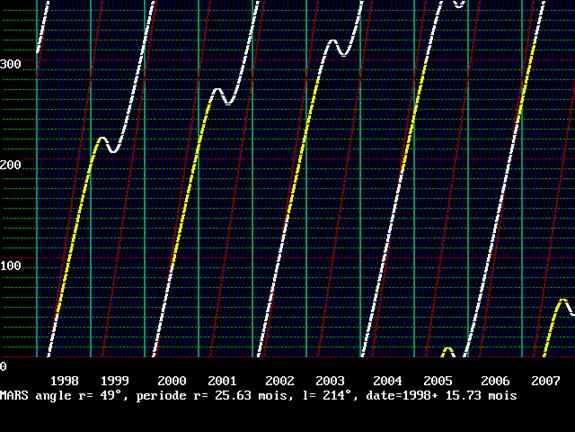The image size is (575, 432).
Task: Select the 2002 year label
Action: [280, 381]
